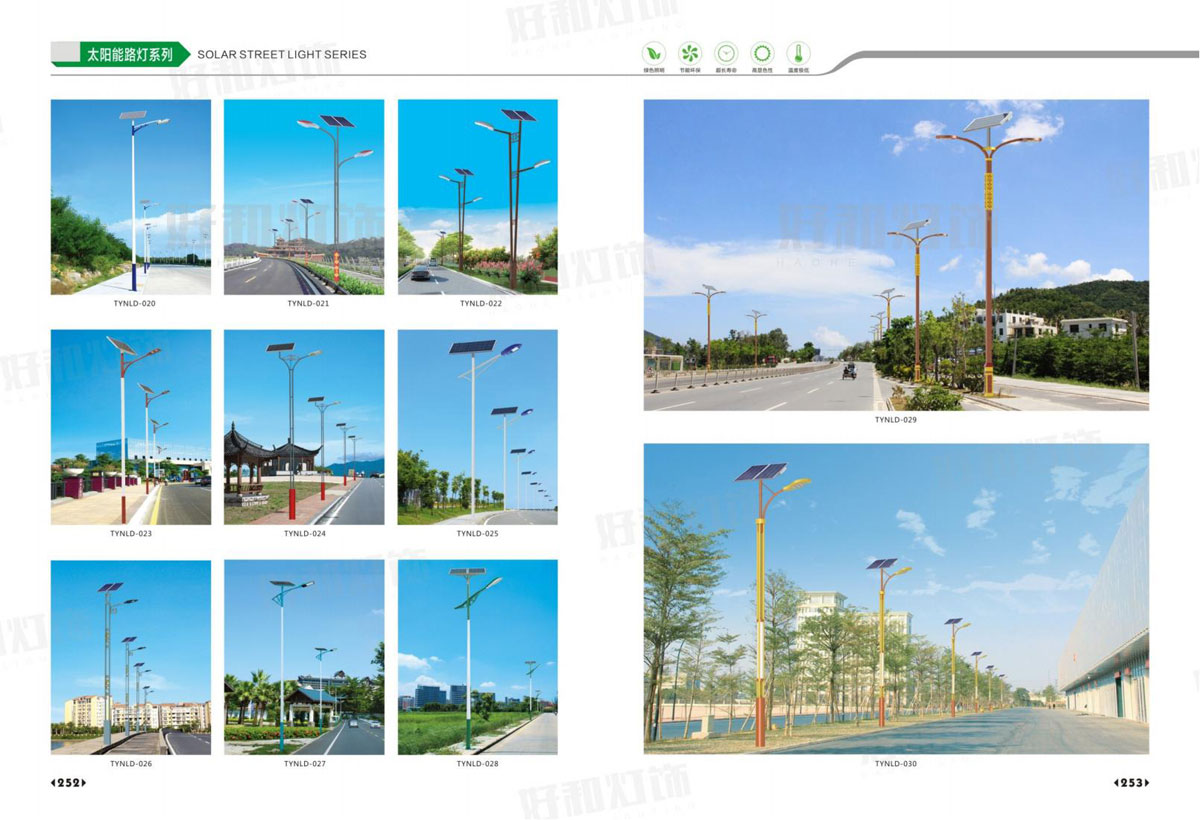Click the SOLAR STREET LIGHT SERIES title
Image resolution: width=1200 pixels, height=820 pixels.
pyautogui.click(x=282, y=55)
